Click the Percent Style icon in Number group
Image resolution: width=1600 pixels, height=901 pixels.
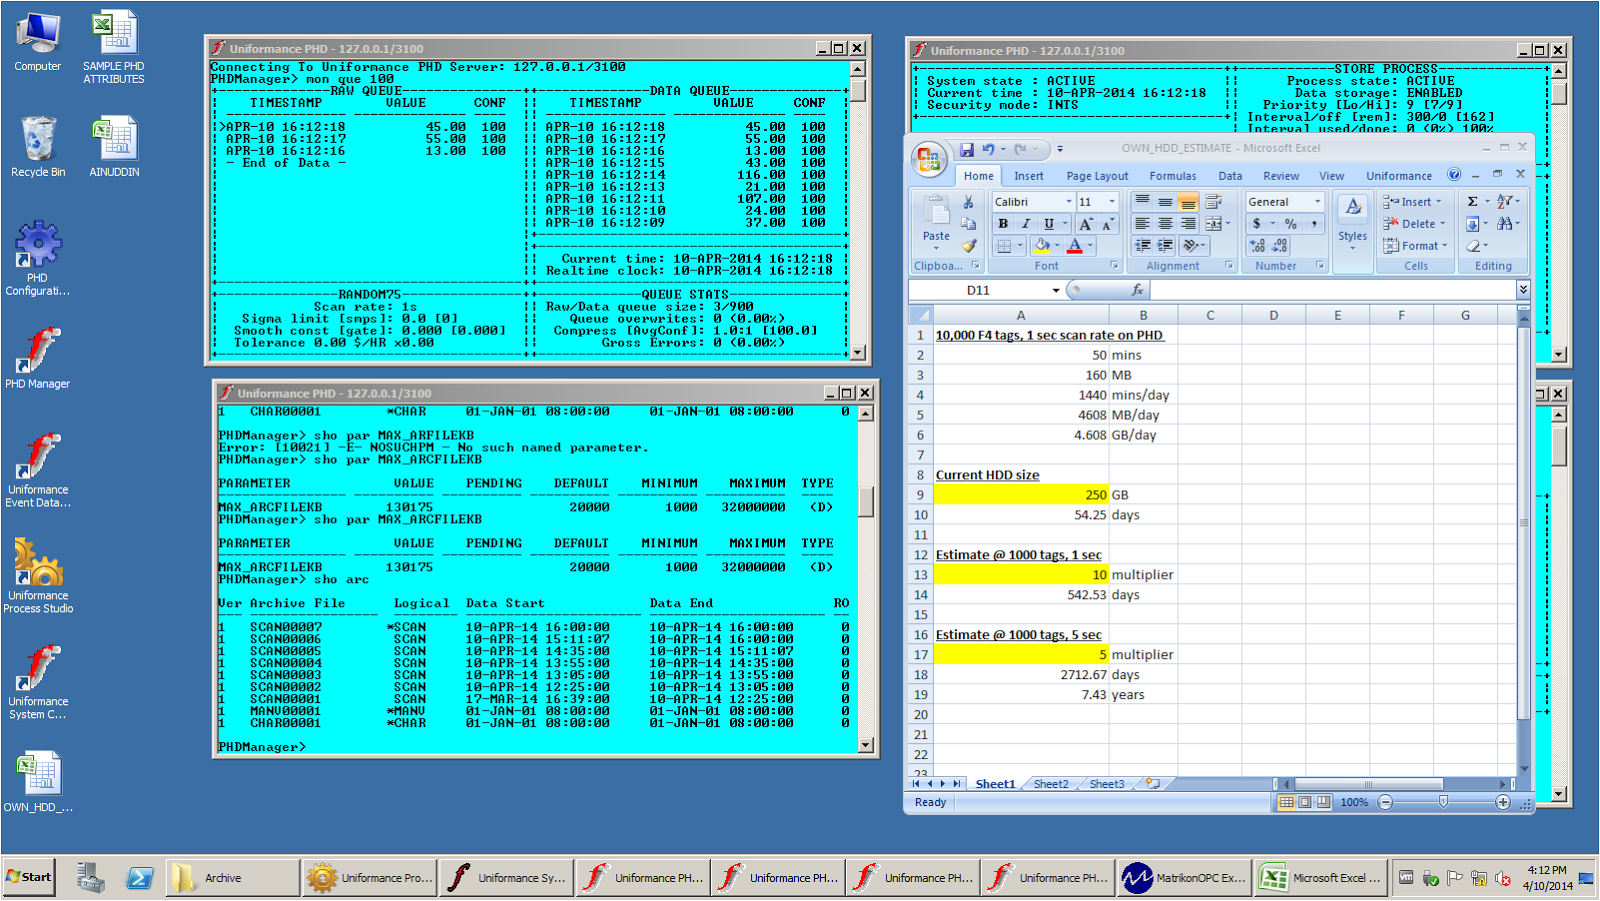tap(1290, 224)
